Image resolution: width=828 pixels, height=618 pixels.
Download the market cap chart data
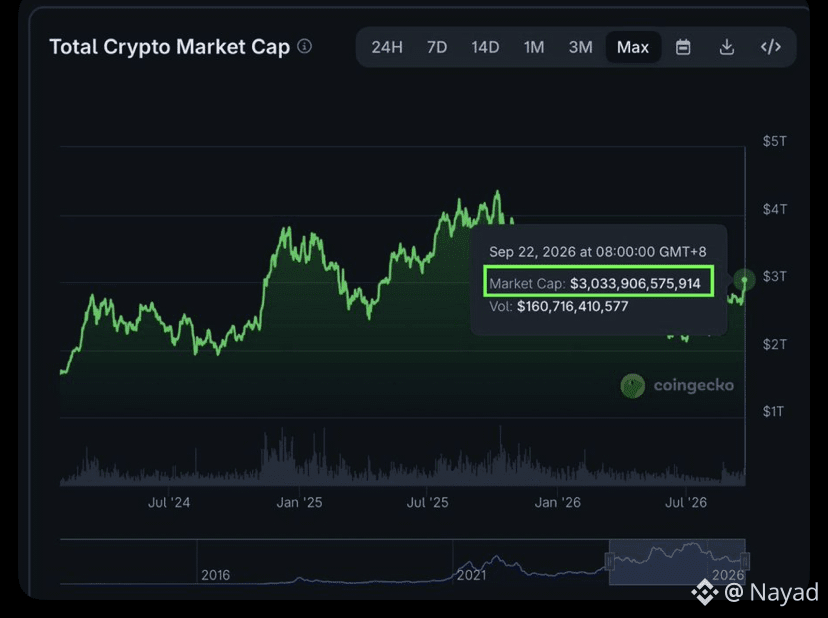(x=727, y=47)
